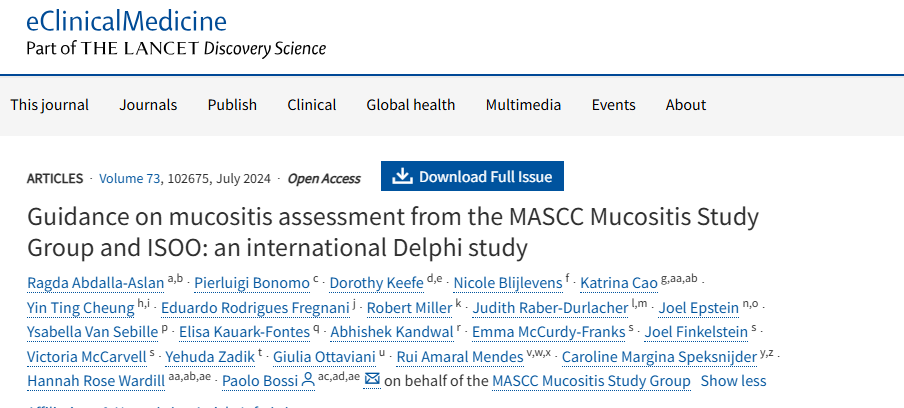Click article number 102675, July 2024

[219, 179]
